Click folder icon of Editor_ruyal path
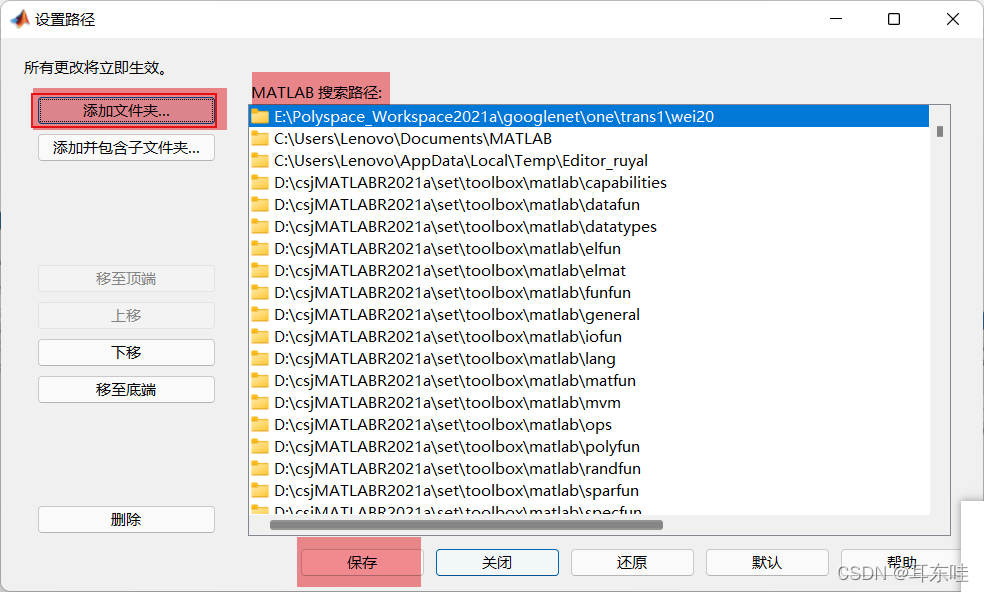The height and width of the screenshot is (592, 984). point(260,161)
